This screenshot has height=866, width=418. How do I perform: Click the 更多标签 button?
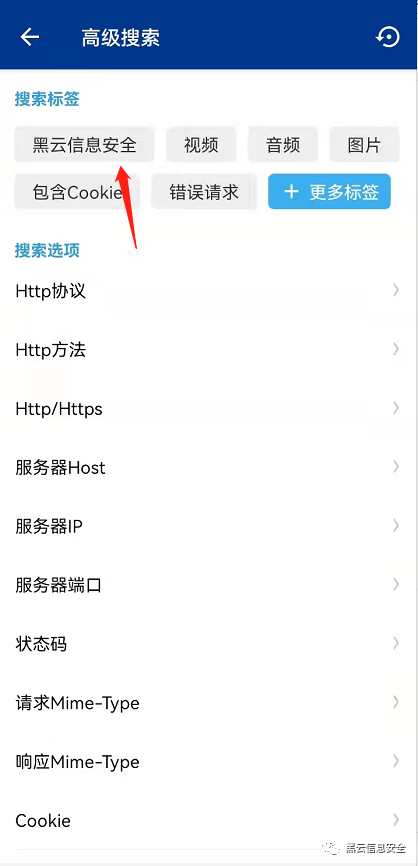click(330, 192)
